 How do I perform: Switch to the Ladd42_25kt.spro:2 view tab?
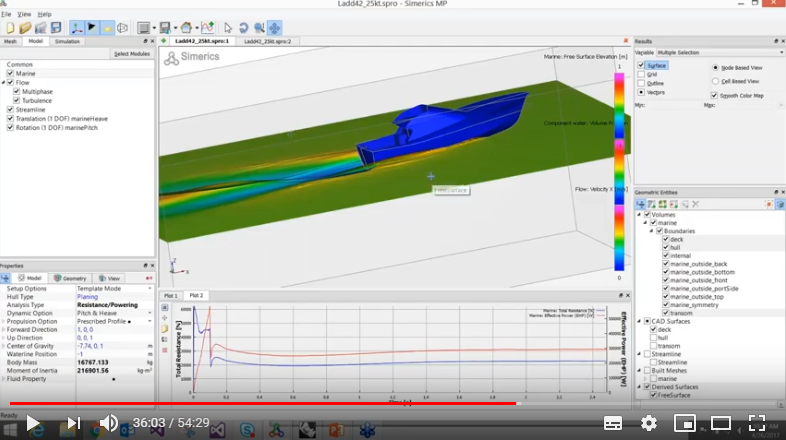[x=267, y=41]
